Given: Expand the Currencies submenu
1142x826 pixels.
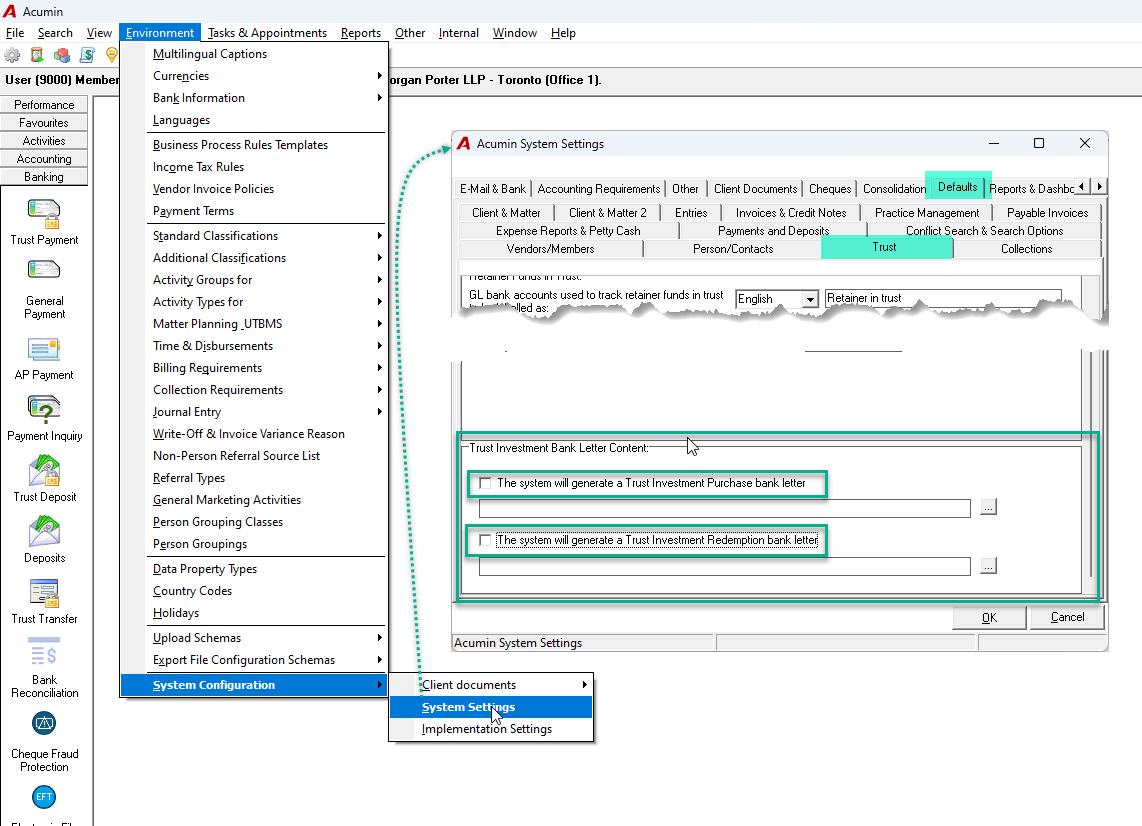Looking at the screenshot, I should click(267, 76).
